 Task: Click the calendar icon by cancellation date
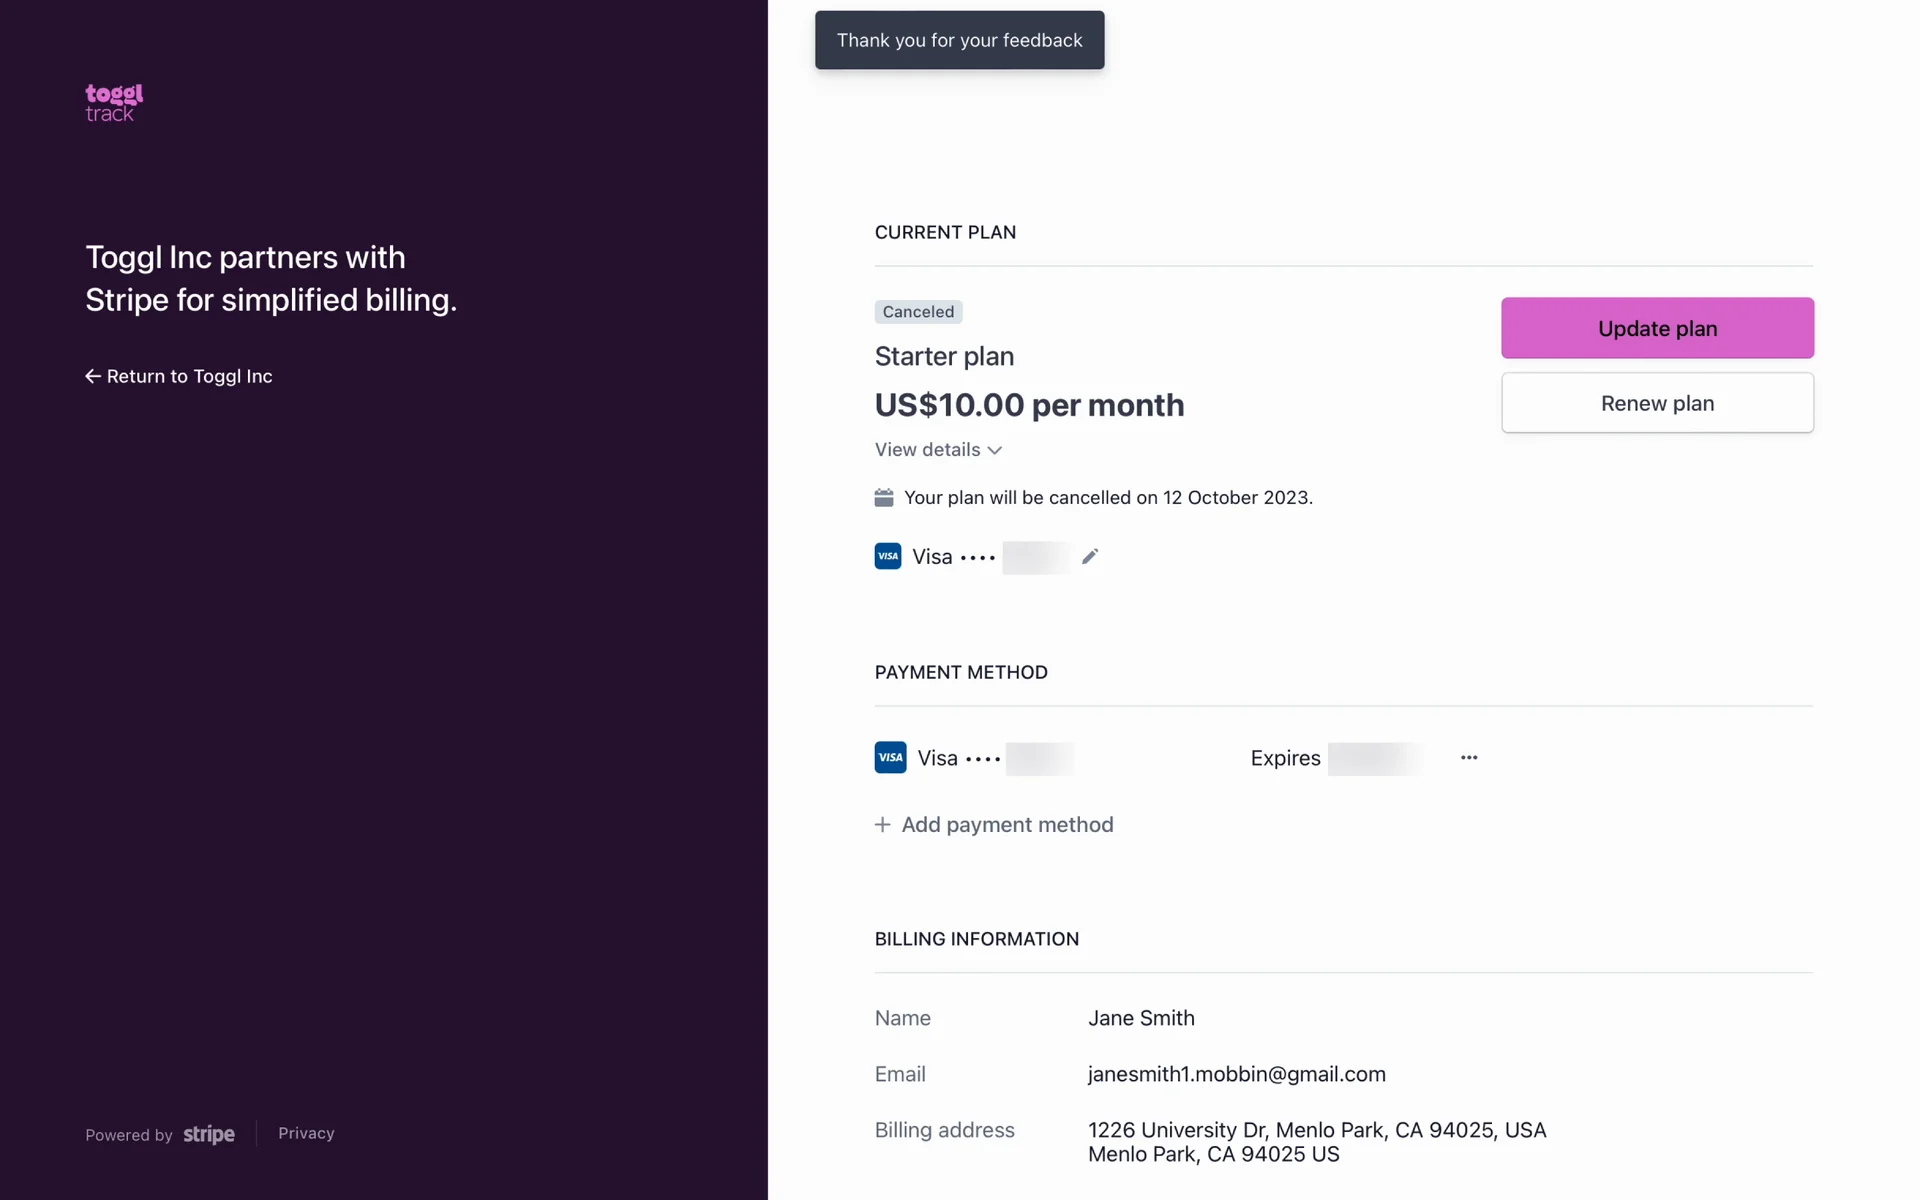884,498
